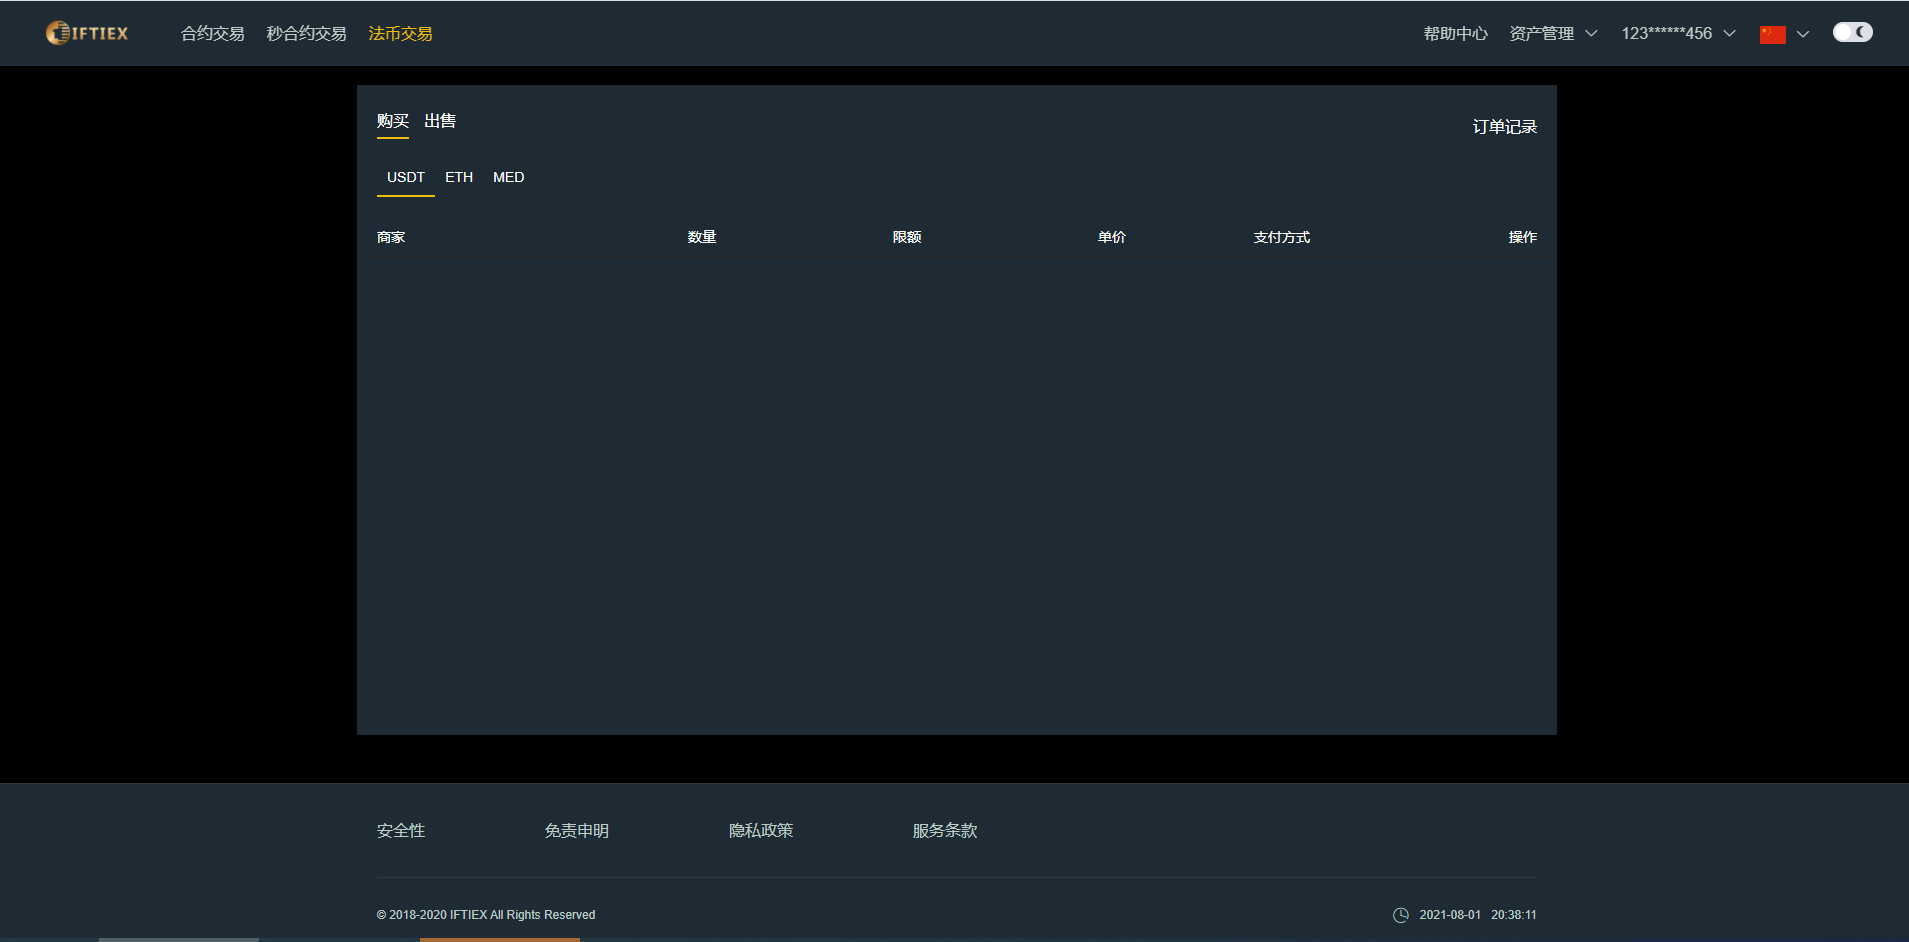The image size is (1909, 942).
Task: Click the China flag language icon
Action: coord(1771,33)
